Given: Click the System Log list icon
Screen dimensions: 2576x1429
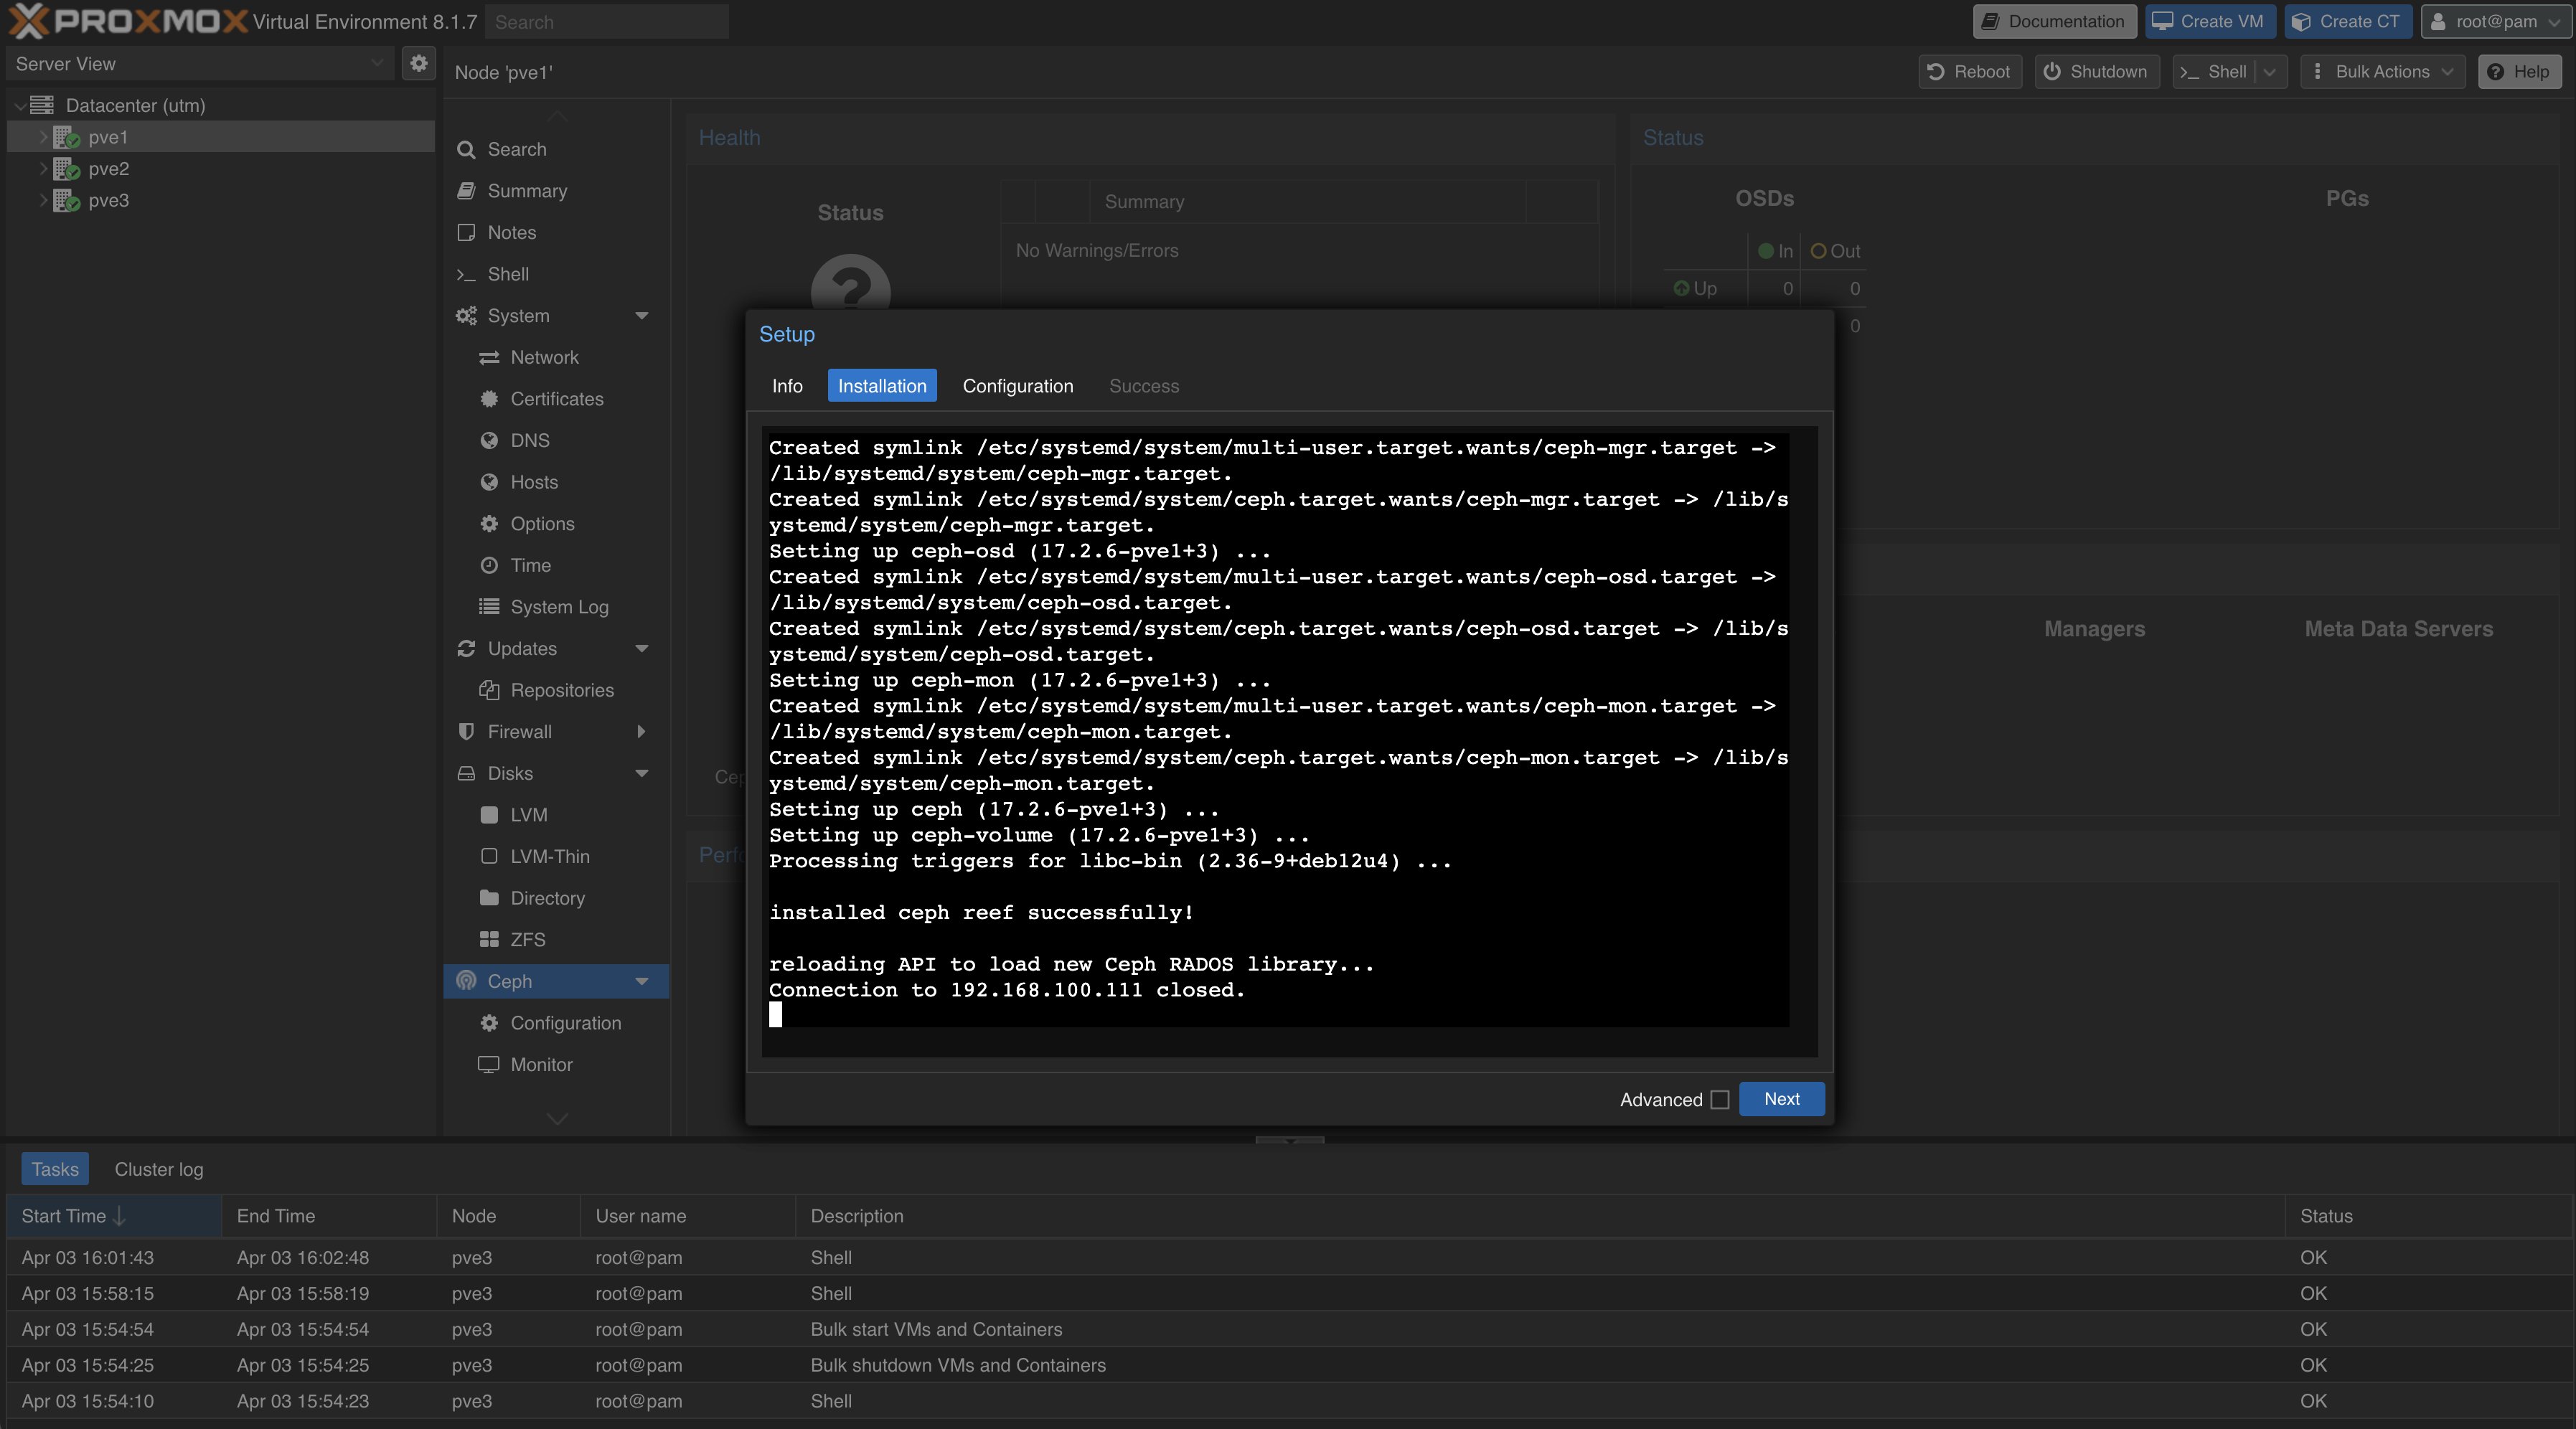Looking at the screenshot, I should [489, 607].
